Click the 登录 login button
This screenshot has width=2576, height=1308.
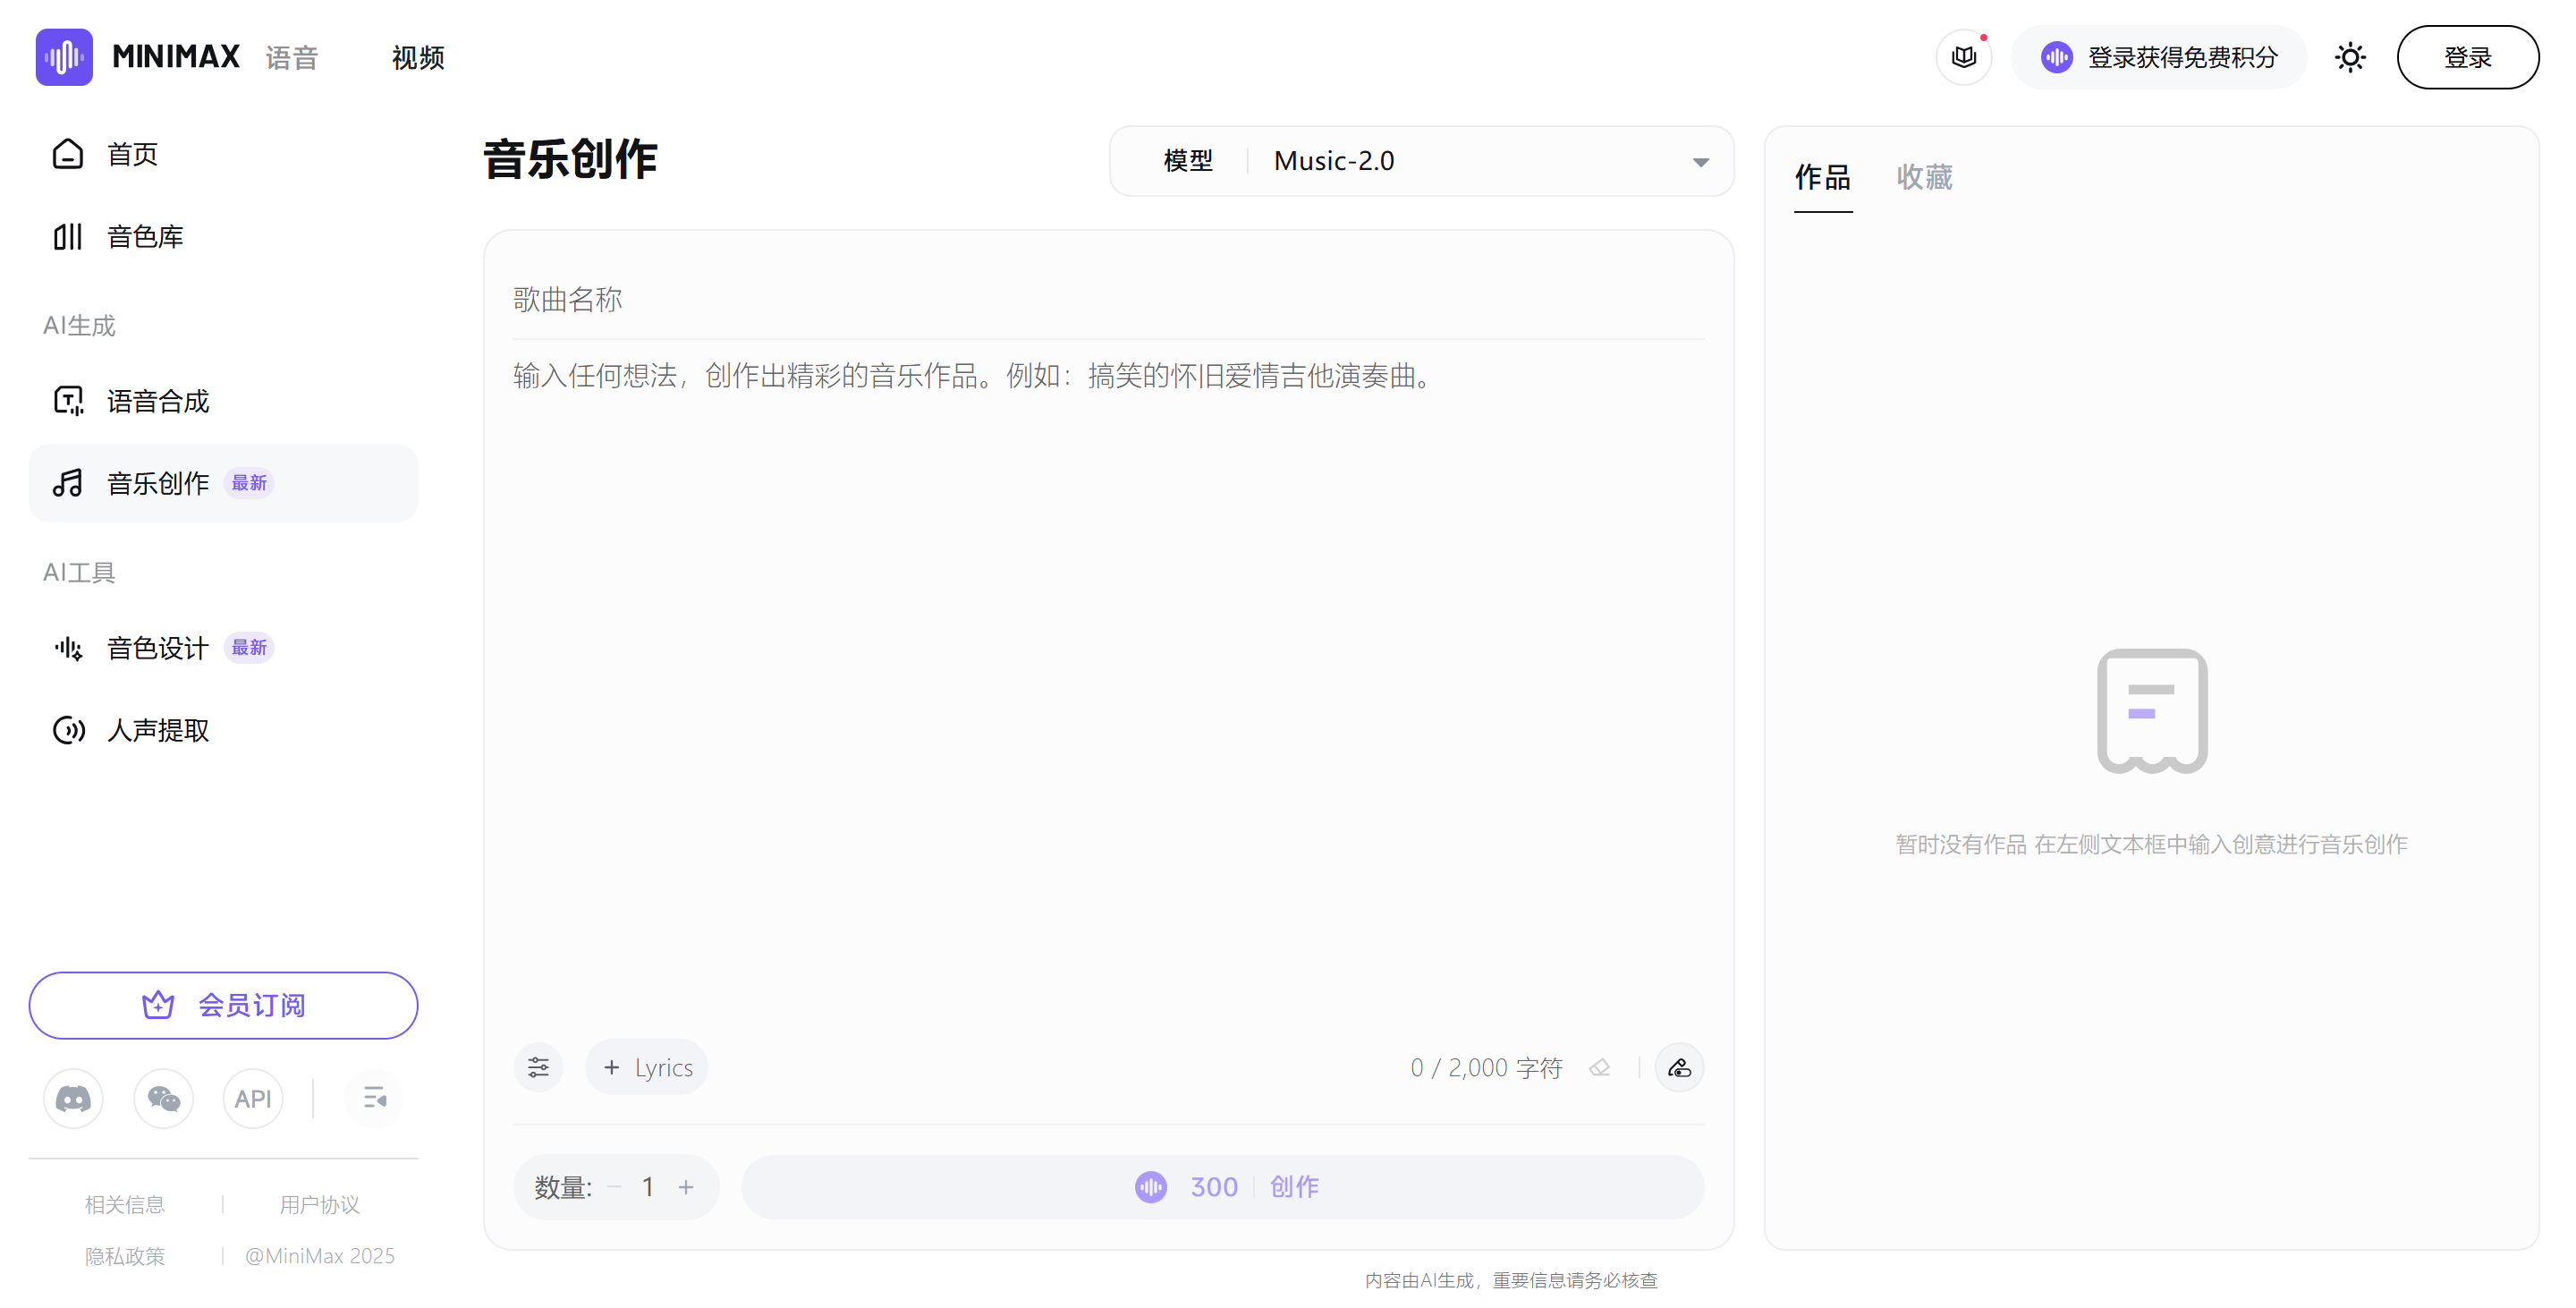[x=2468, y=57]
